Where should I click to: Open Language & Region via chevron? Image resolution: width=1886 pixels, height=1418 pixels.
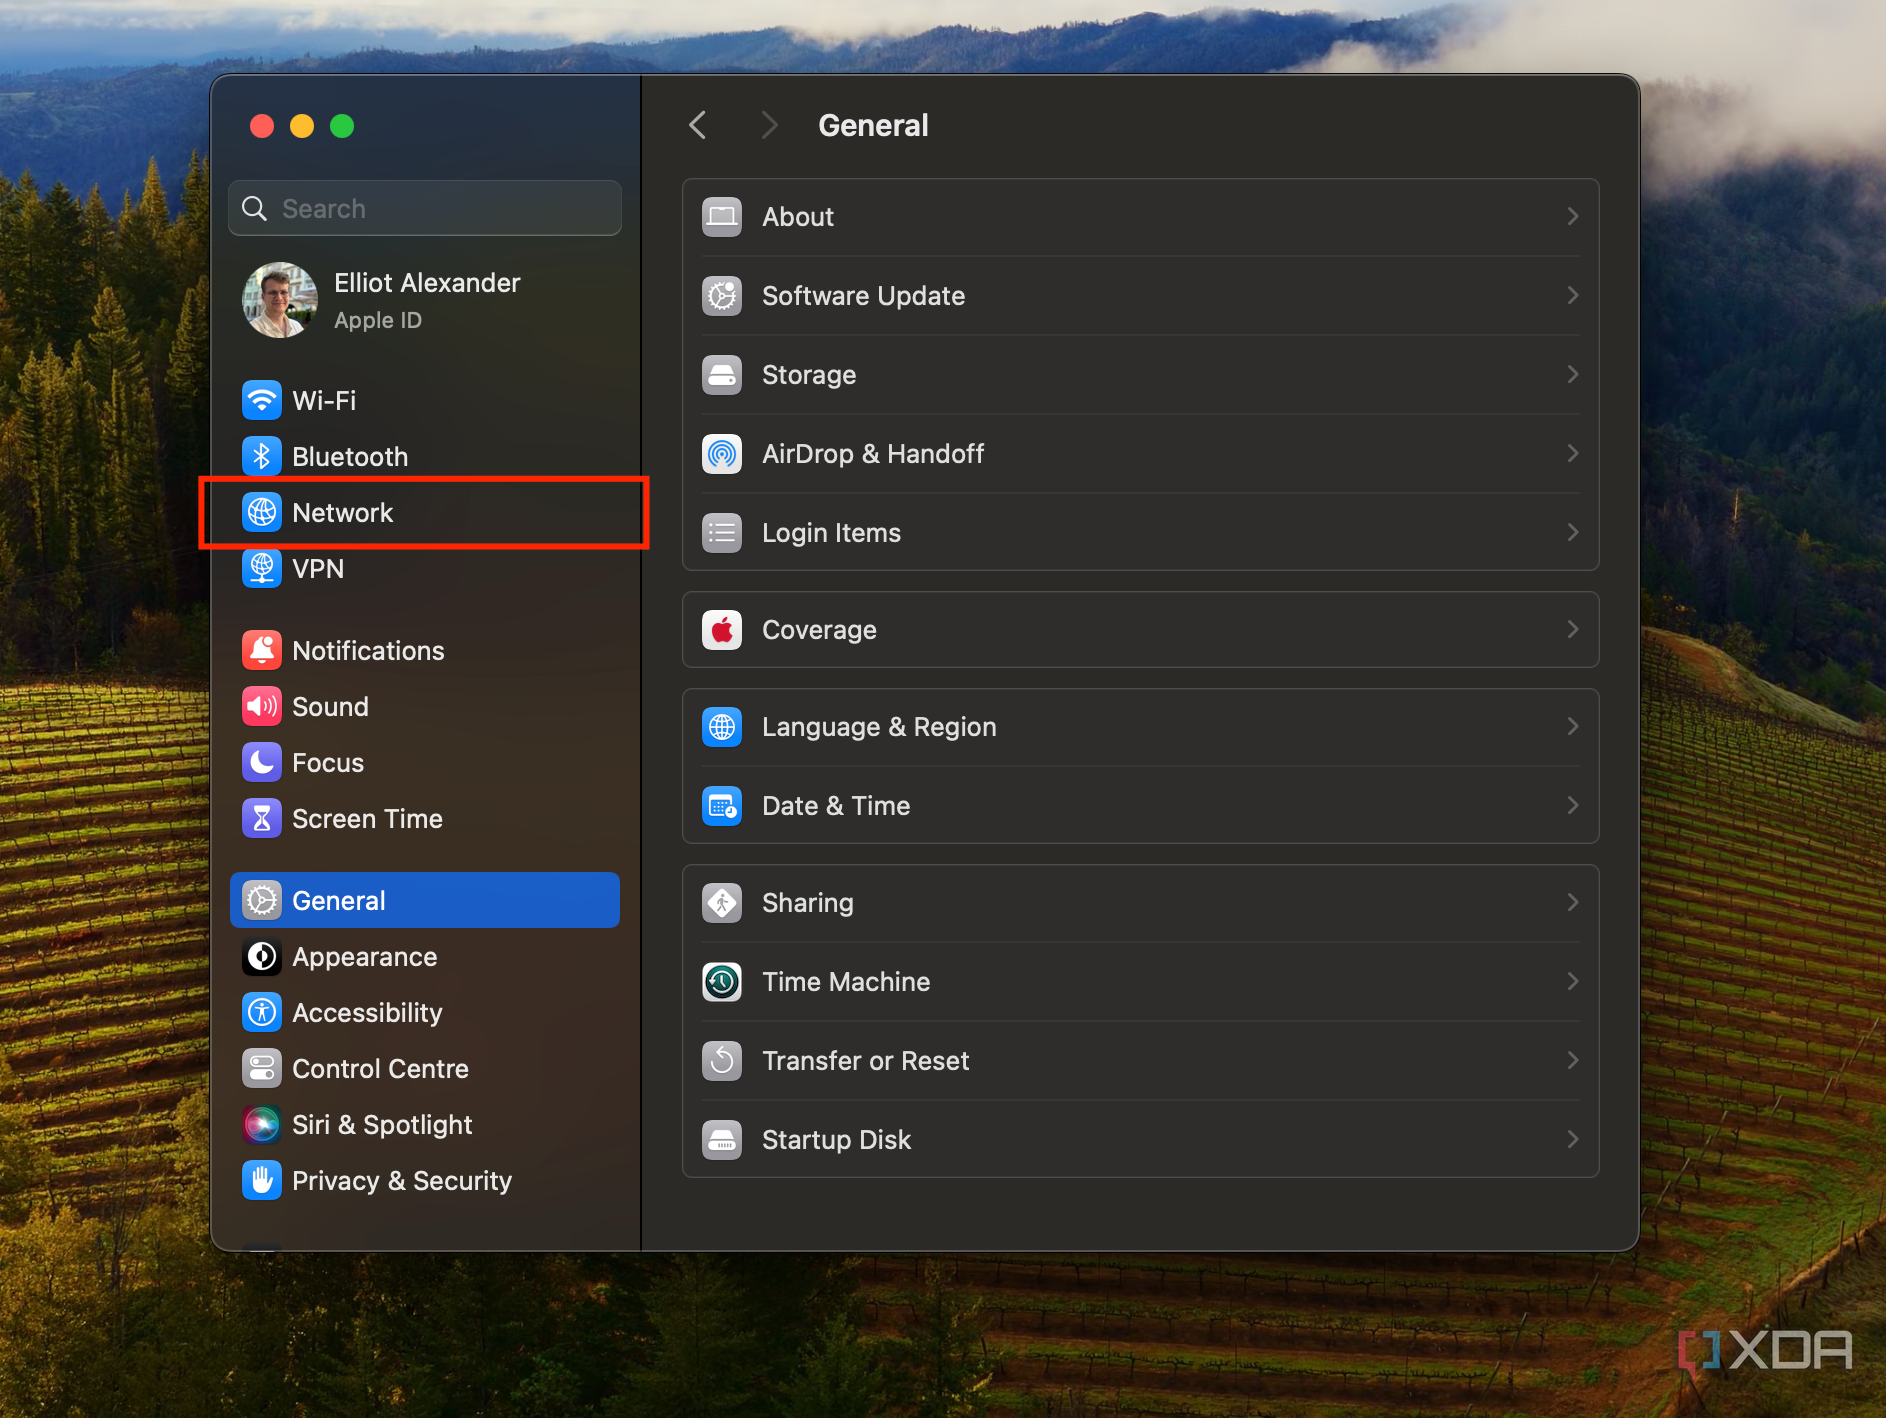coord(1573,727)
